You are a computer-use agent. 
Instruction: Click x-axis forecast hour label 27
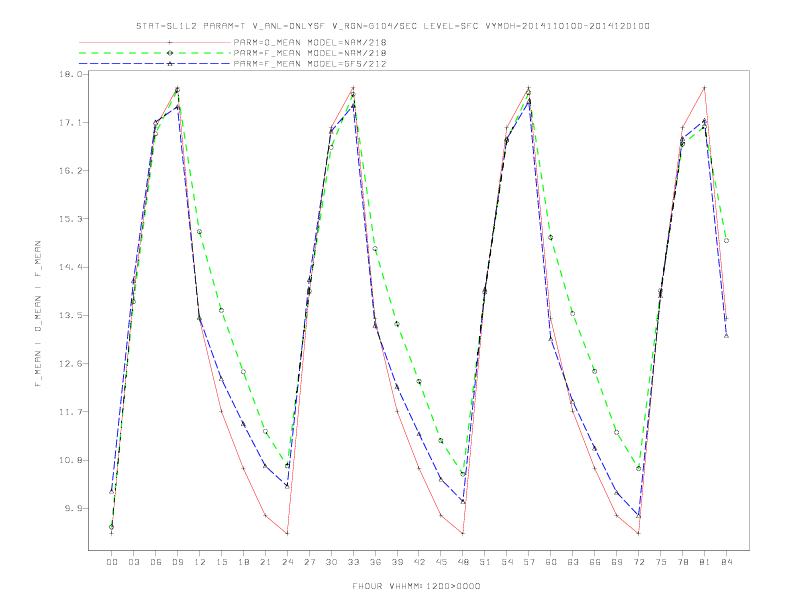[x=309, y=562]
